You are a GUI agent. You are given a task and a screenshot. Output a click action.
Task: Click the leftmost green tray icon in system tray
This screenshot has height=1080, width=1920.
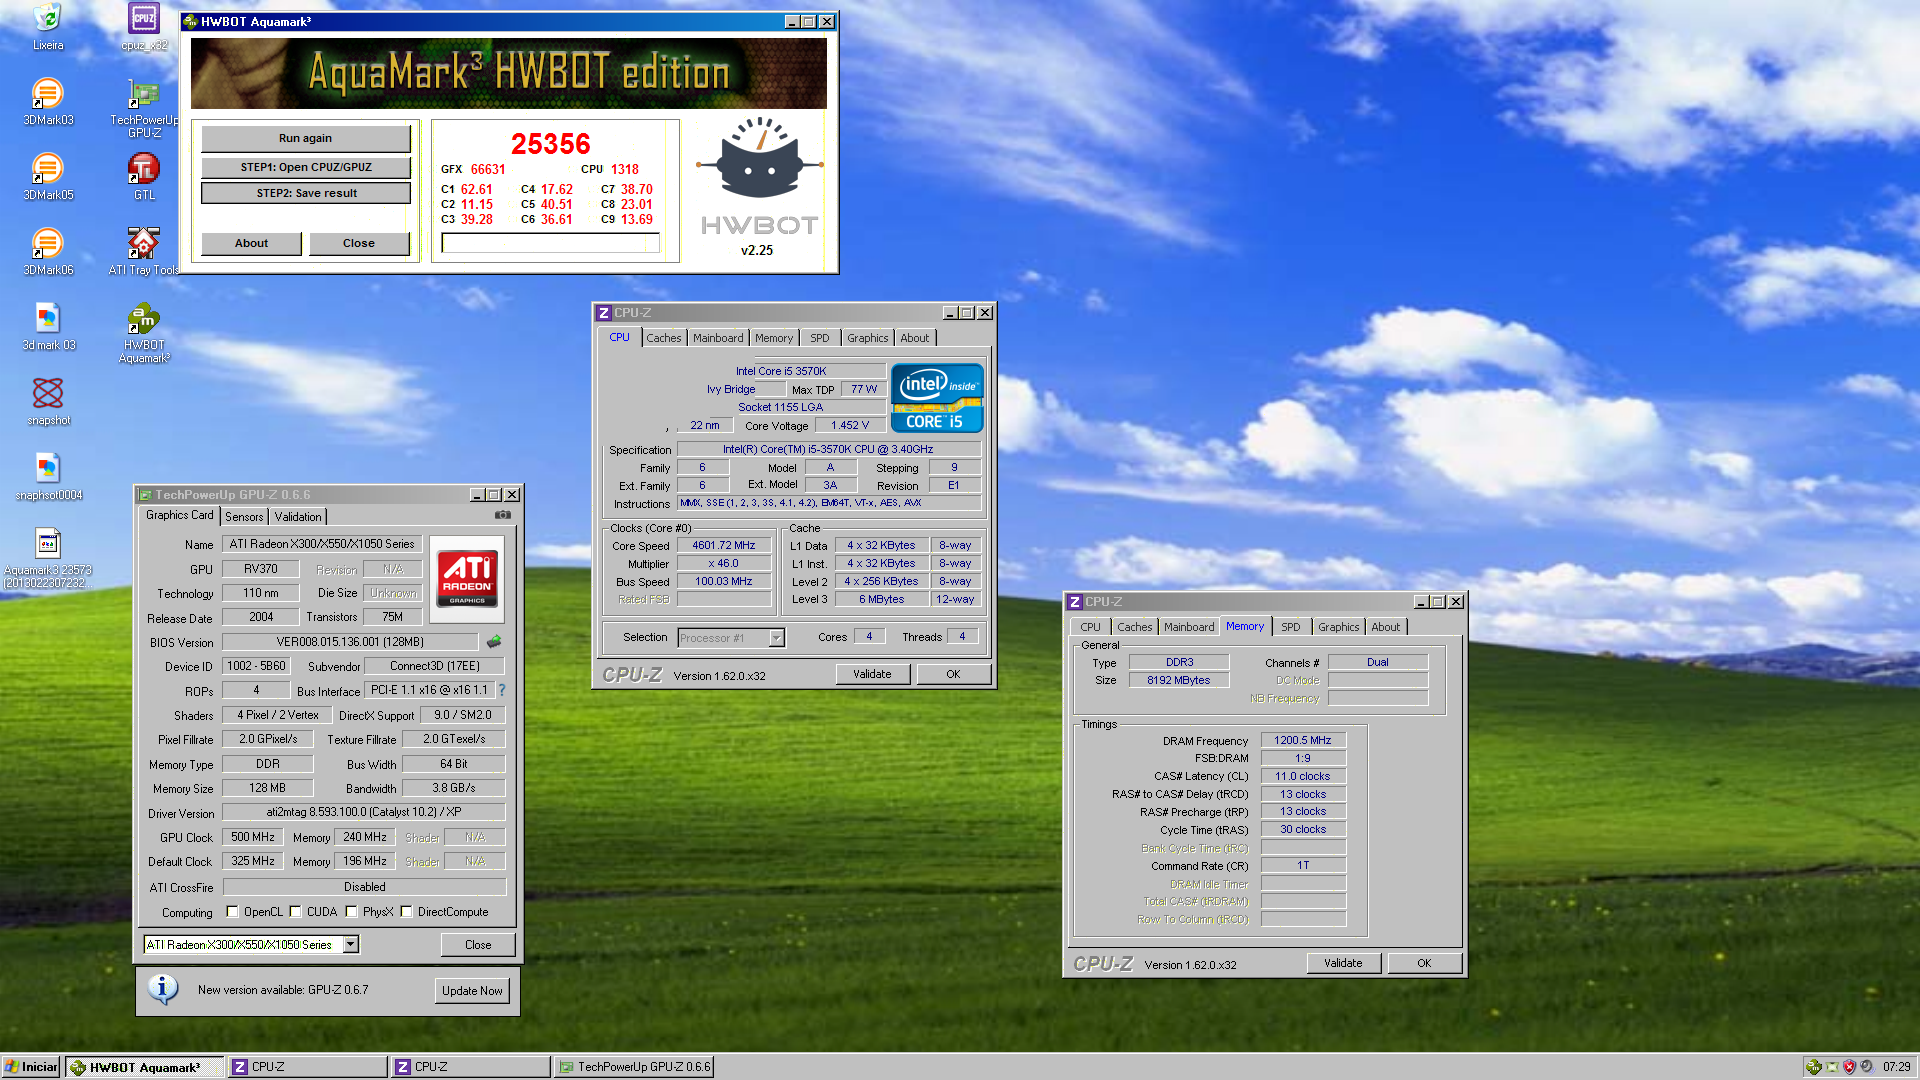(1814, 1067)
